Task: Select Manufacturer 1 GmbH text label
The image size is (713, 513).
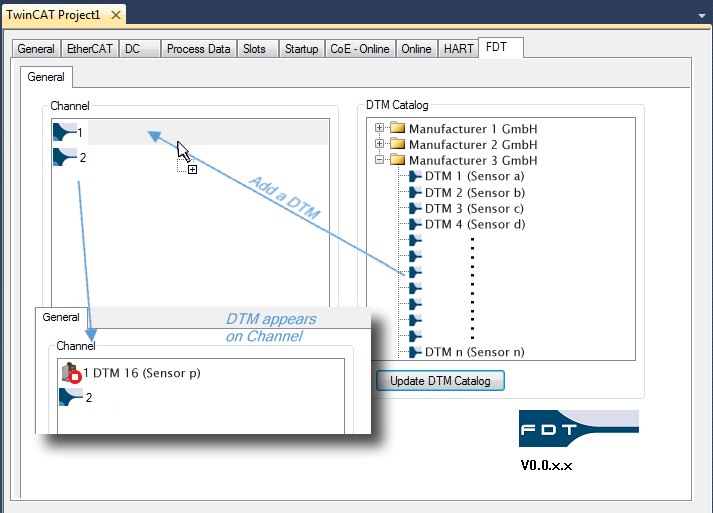Action: point(473,129)
